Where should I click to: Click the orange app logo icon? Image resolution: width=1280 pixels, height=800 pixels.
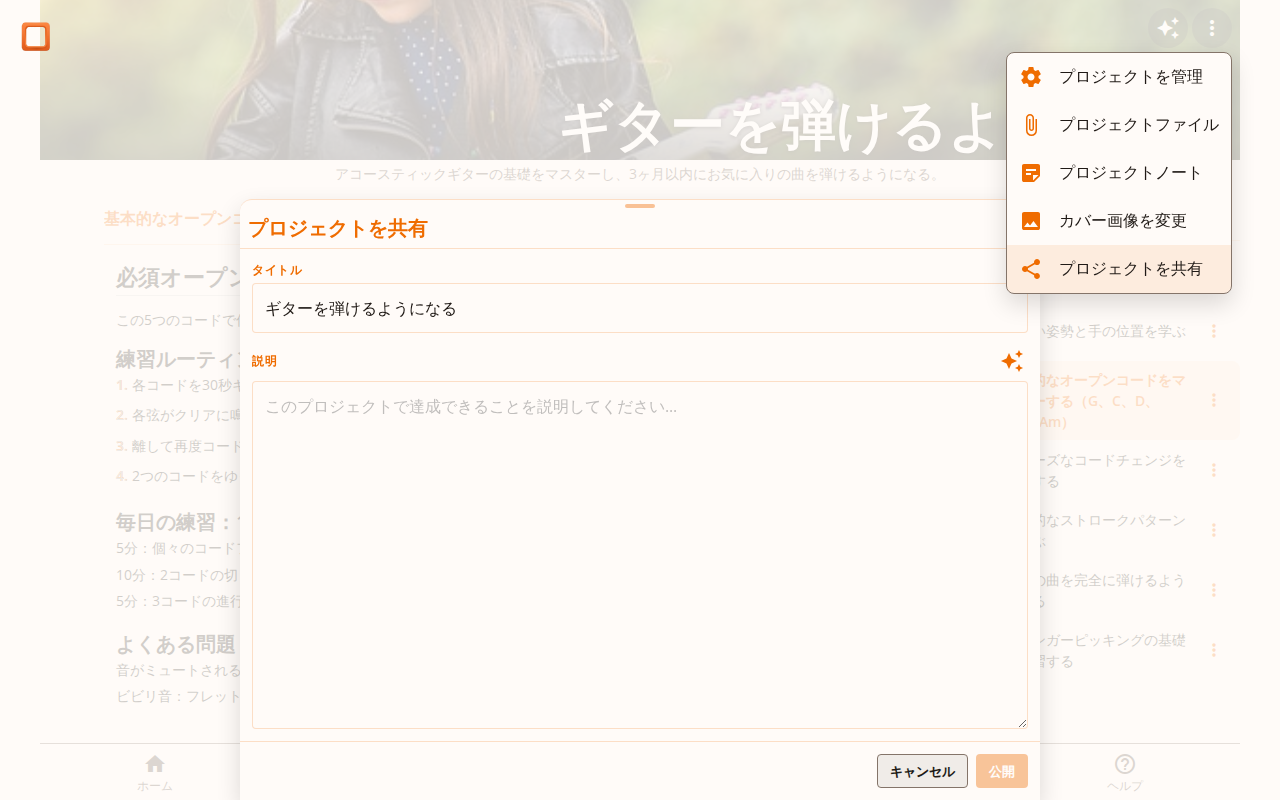tap(36, 37)
